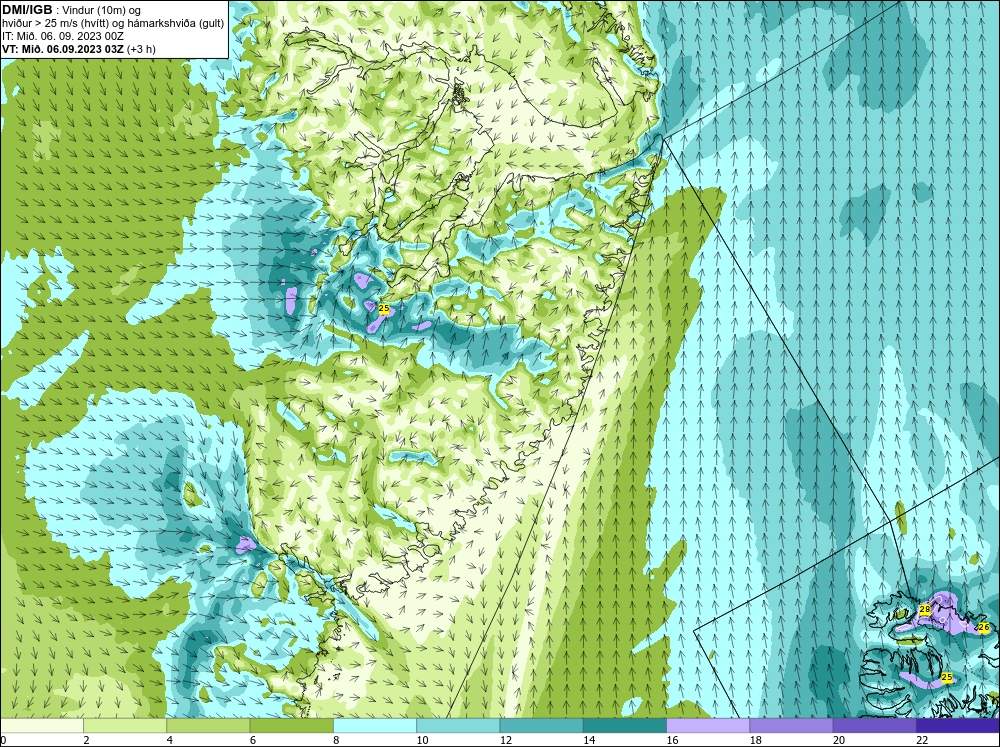Screen dimensions: 1000x747
Task: Click the legend tick value 2
Action: pyautogui.click(x=86, y=739)
